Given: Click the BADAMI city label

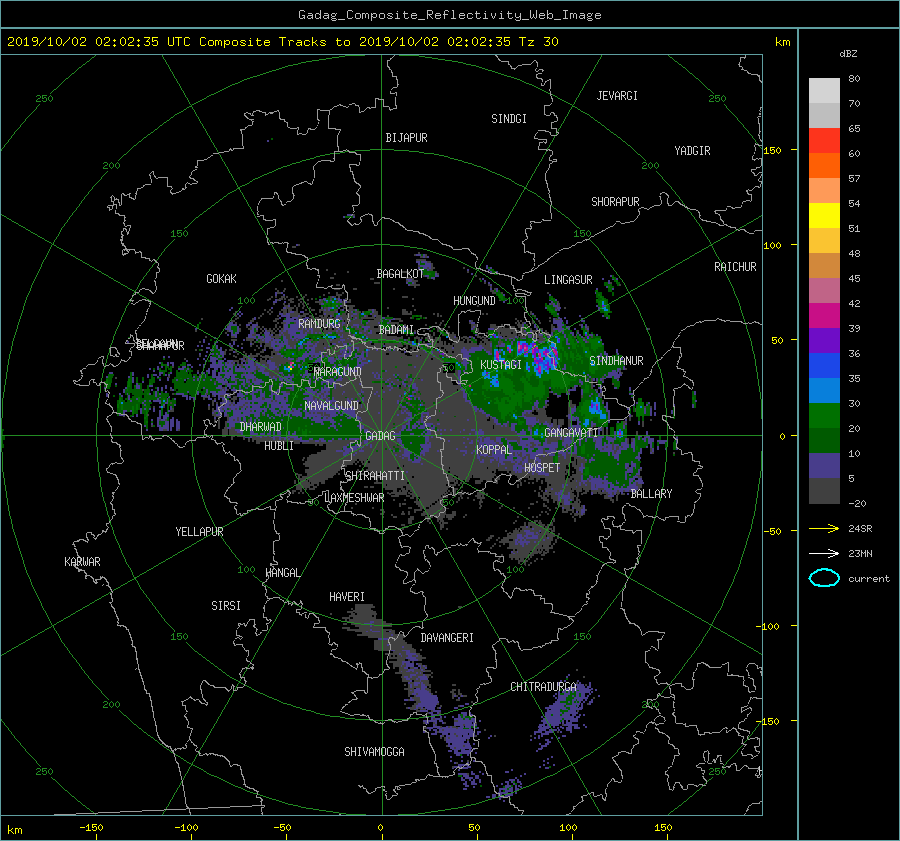Looking at the screenshot, I should (x=396, y=330).
